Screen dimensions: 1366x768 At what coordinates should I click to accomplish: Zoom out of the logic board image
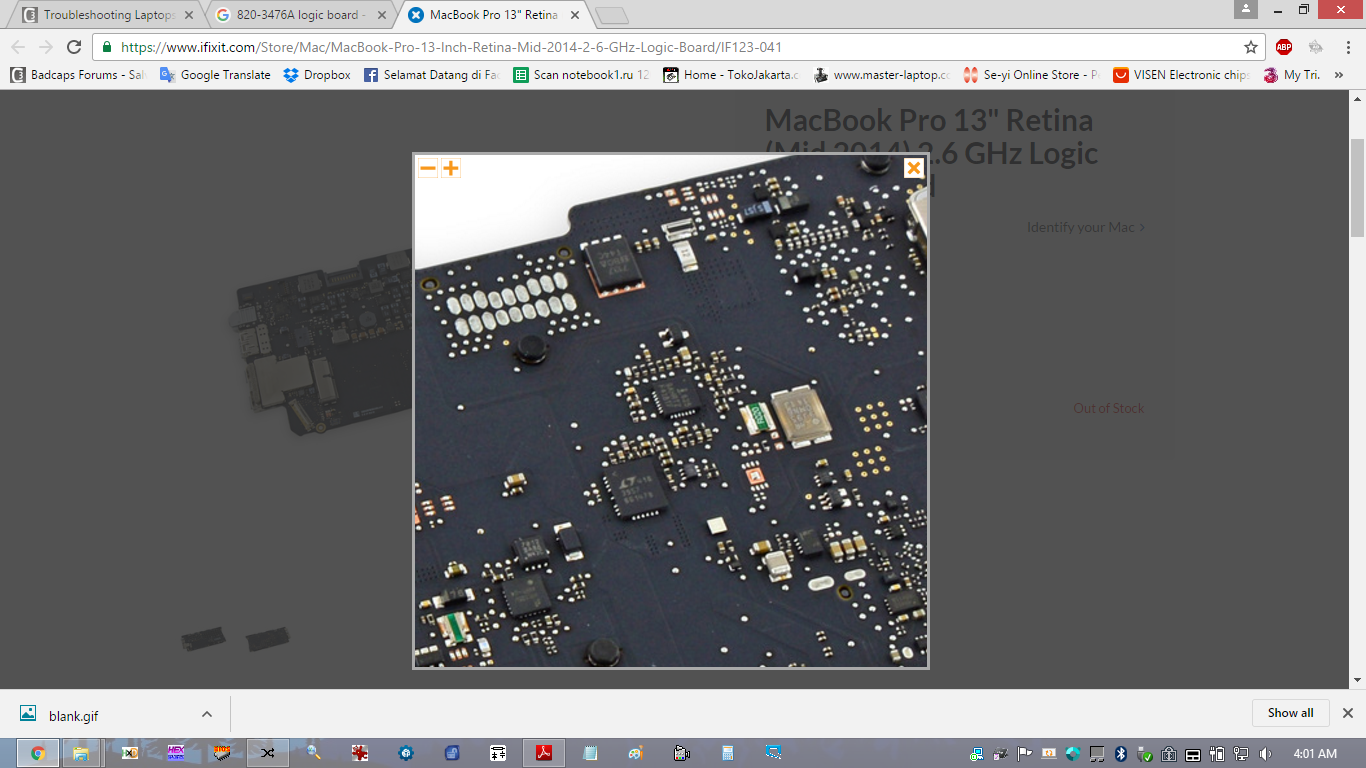428,168
